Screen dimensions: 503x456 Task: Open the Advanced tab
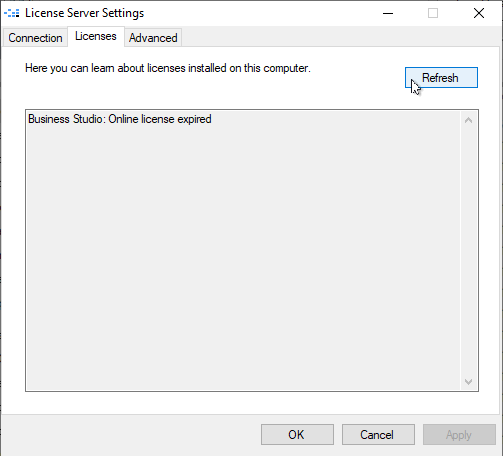[153, 38]
